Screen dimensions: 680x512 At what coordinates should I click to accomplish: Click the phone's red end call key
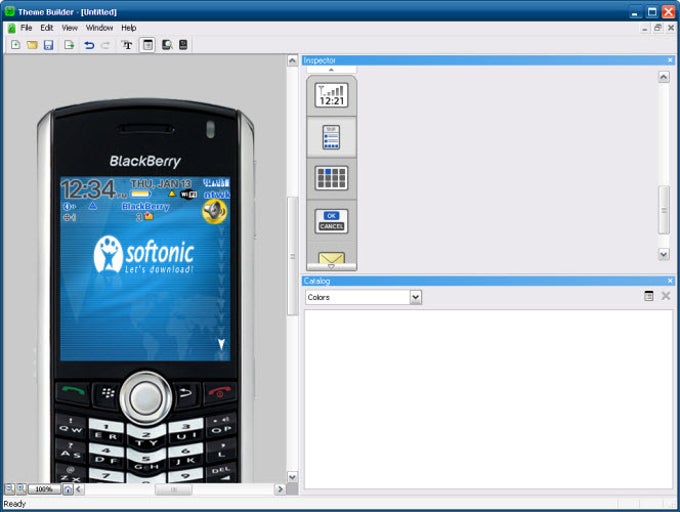(220, 393)
